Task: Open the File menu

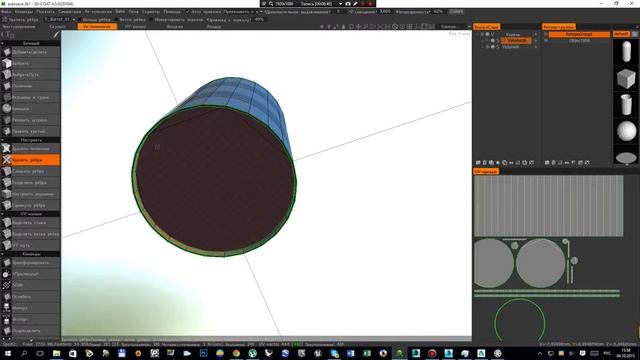Action: 6,12
